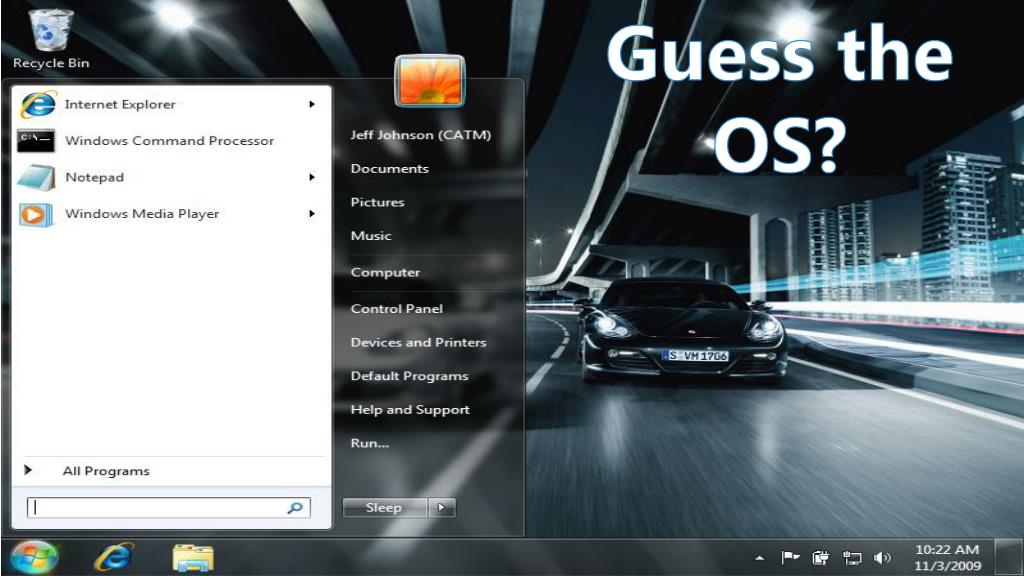Click the All Programs label
The height and width of the screenshot is (576, 1024).
pyautogui.click(x=106, y=471)
